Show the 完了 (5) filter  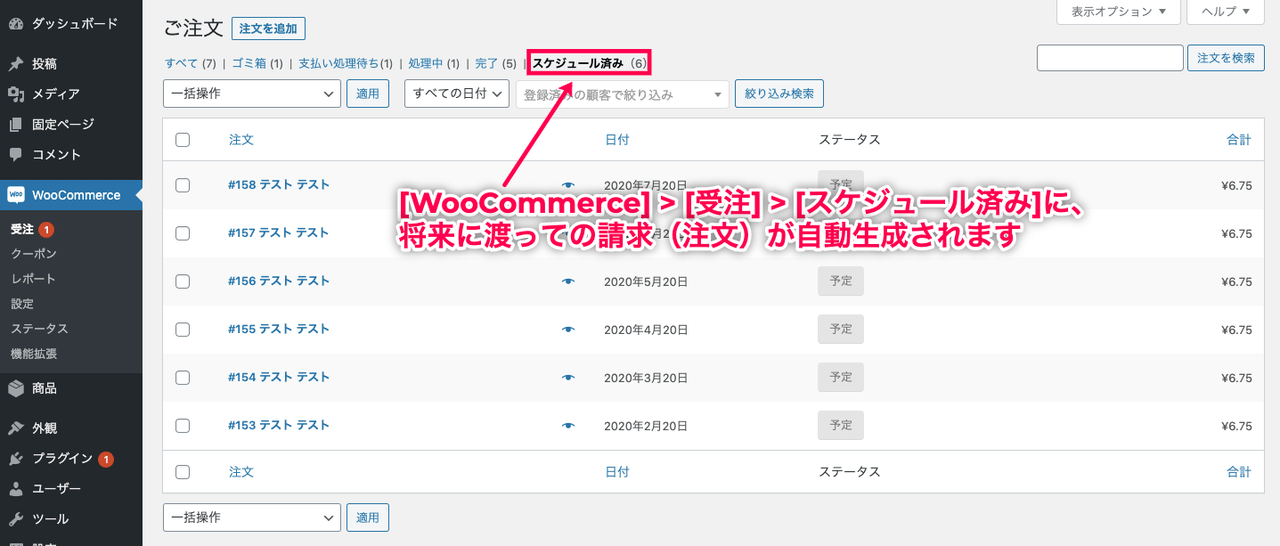[495, 64]
